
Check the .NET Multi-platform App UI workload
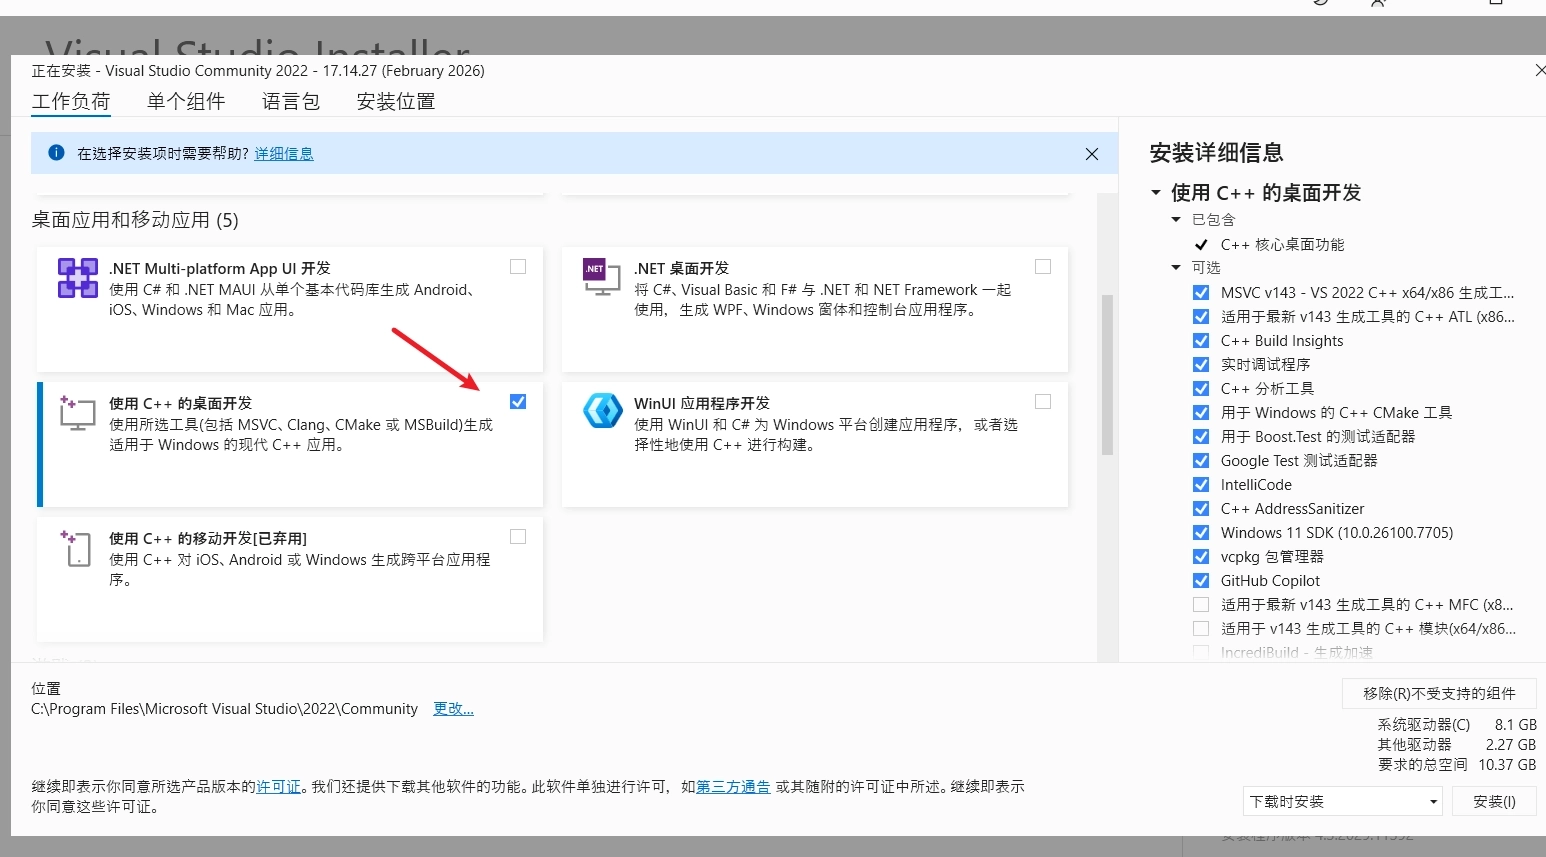point(518,267)
